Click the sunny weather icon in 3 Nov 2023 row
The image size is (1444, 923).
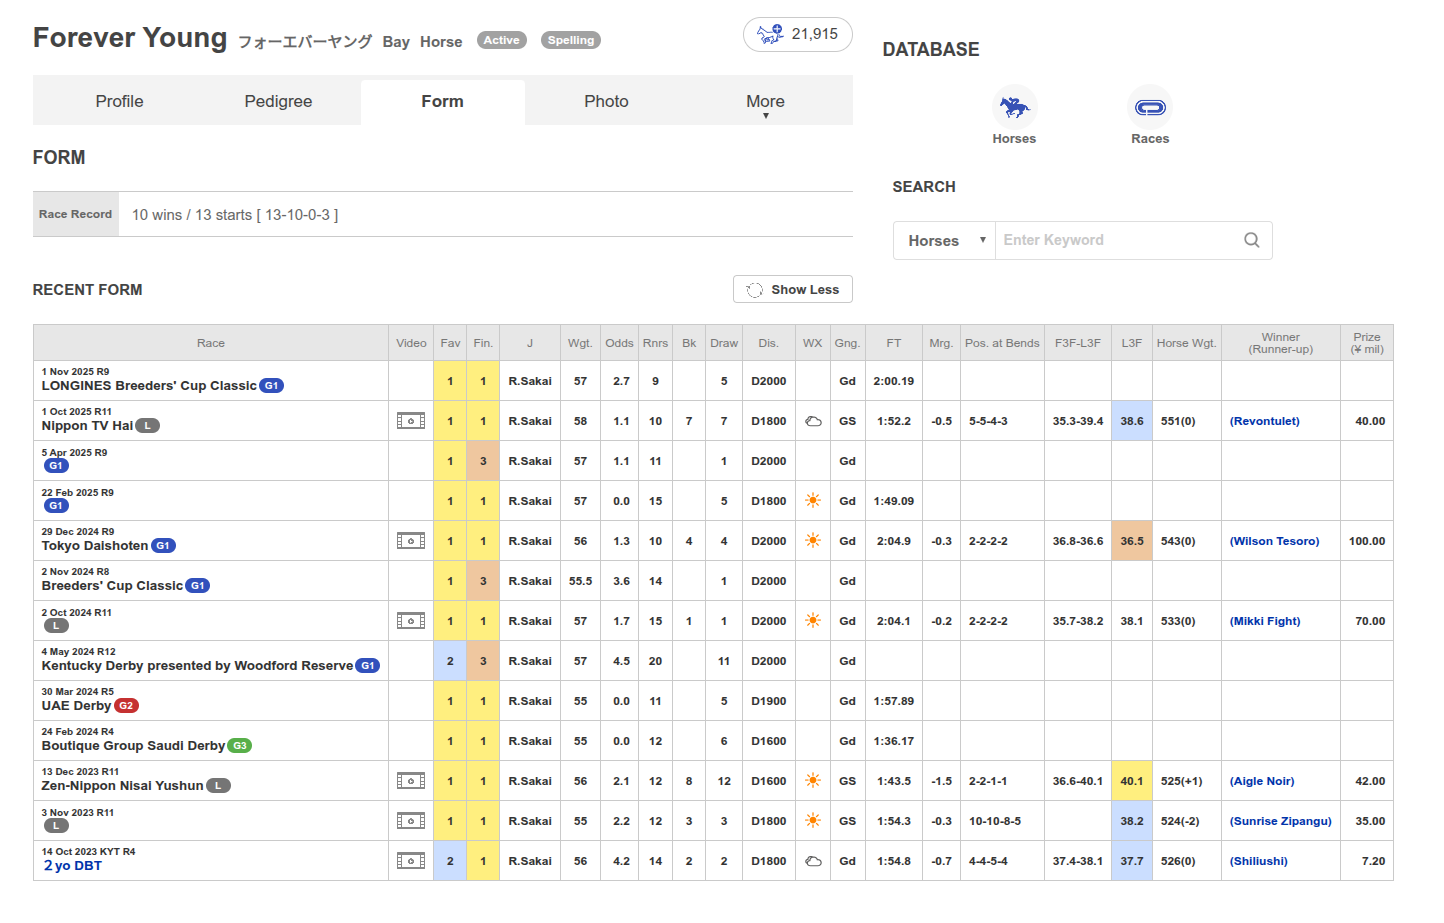(813, 821)
